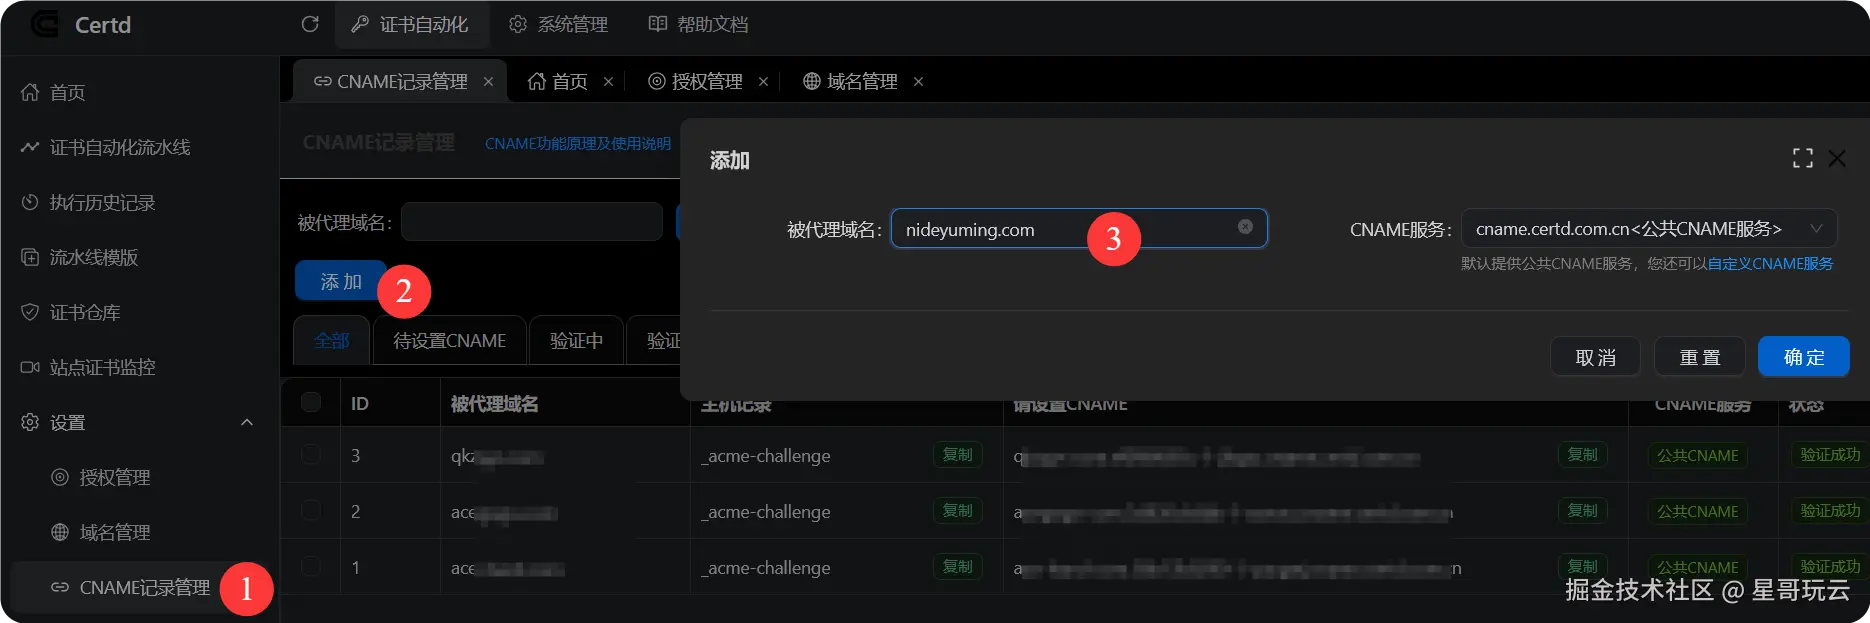
Task: Switch to the 域名管理 page tab
Action: pyautogui.click(x=850, y=81)
